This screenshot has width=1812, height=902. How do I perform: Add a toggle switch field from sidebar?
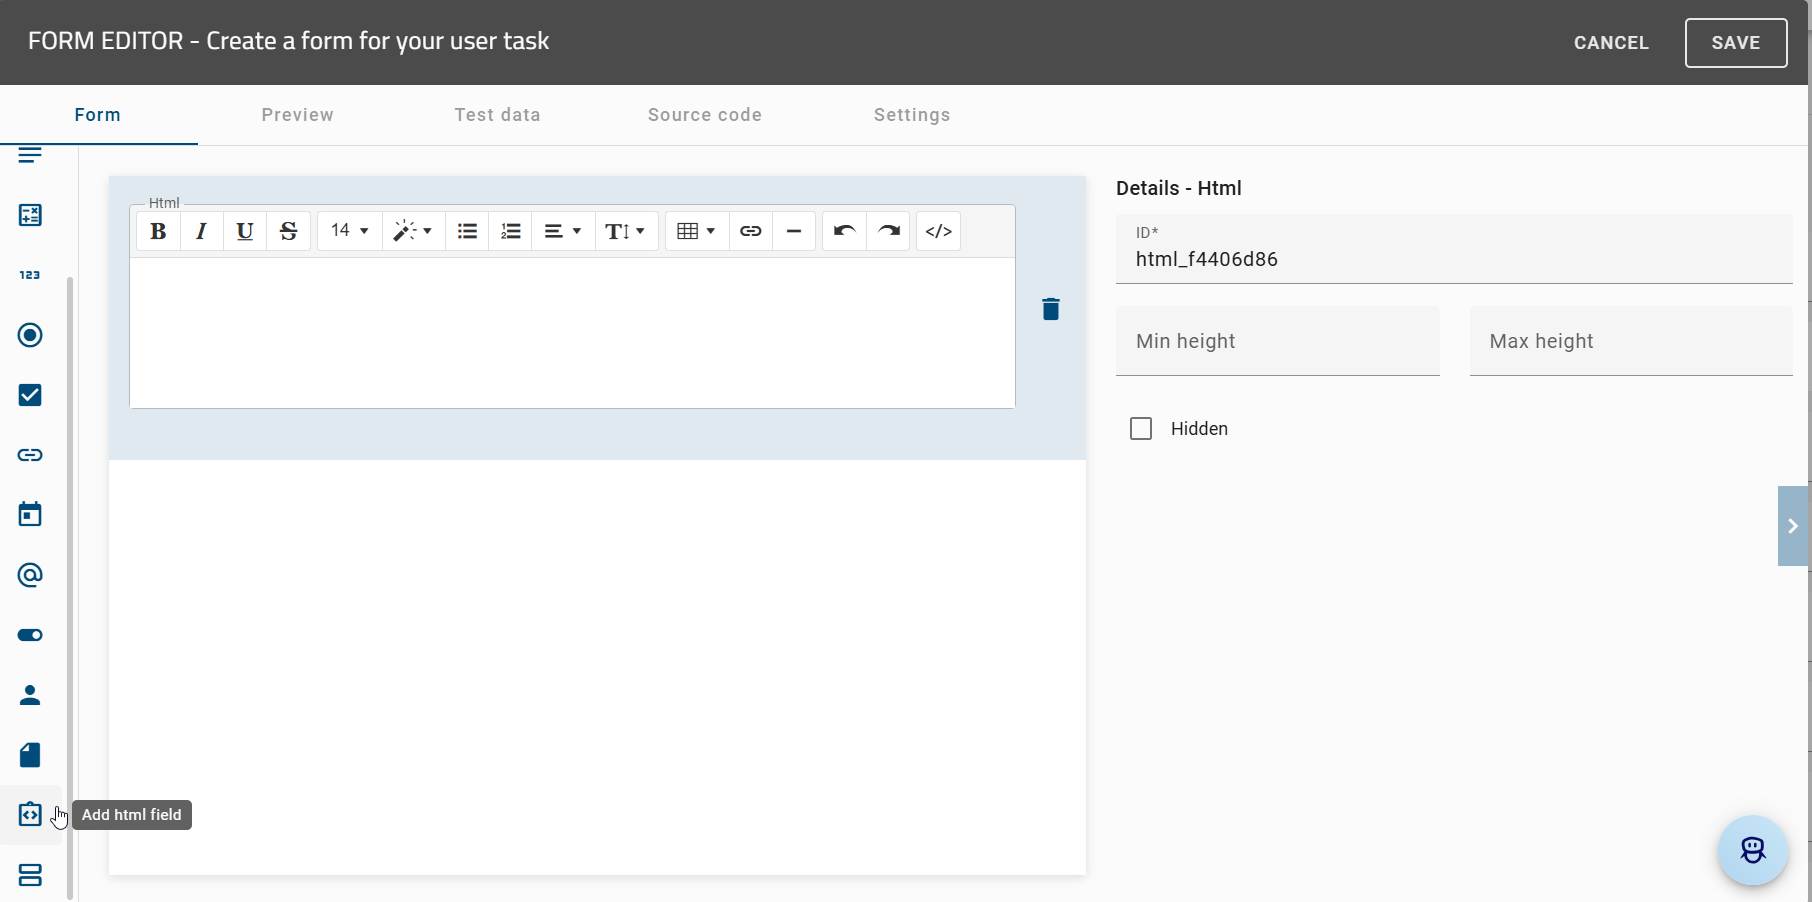pyautogui.click(x=30, y=635)
